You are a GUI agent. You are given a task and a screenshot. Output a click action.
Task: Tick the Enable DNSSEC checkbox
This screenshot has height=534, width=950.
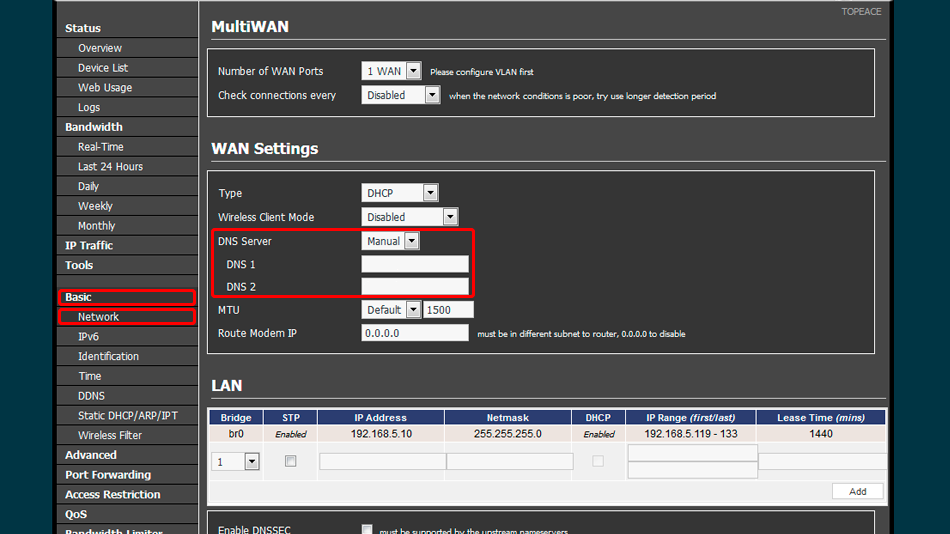pyautogui.click(x=367, y=529)
